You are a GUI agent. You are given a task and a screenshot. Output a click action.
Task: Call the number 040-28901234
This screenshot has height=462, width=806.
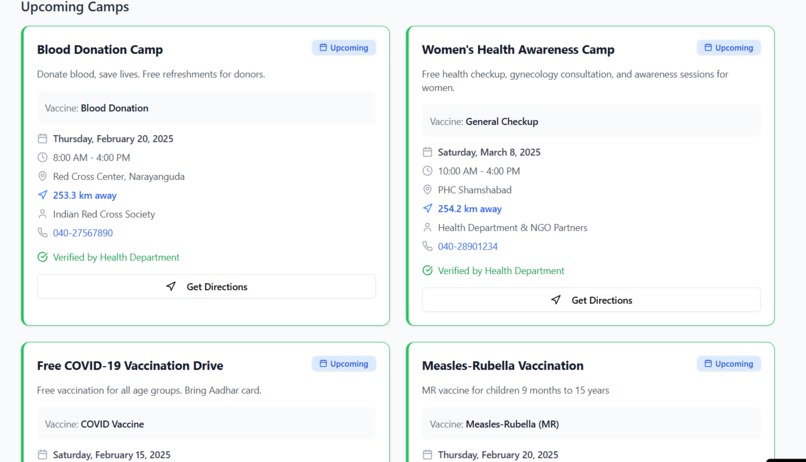[468, 247]
